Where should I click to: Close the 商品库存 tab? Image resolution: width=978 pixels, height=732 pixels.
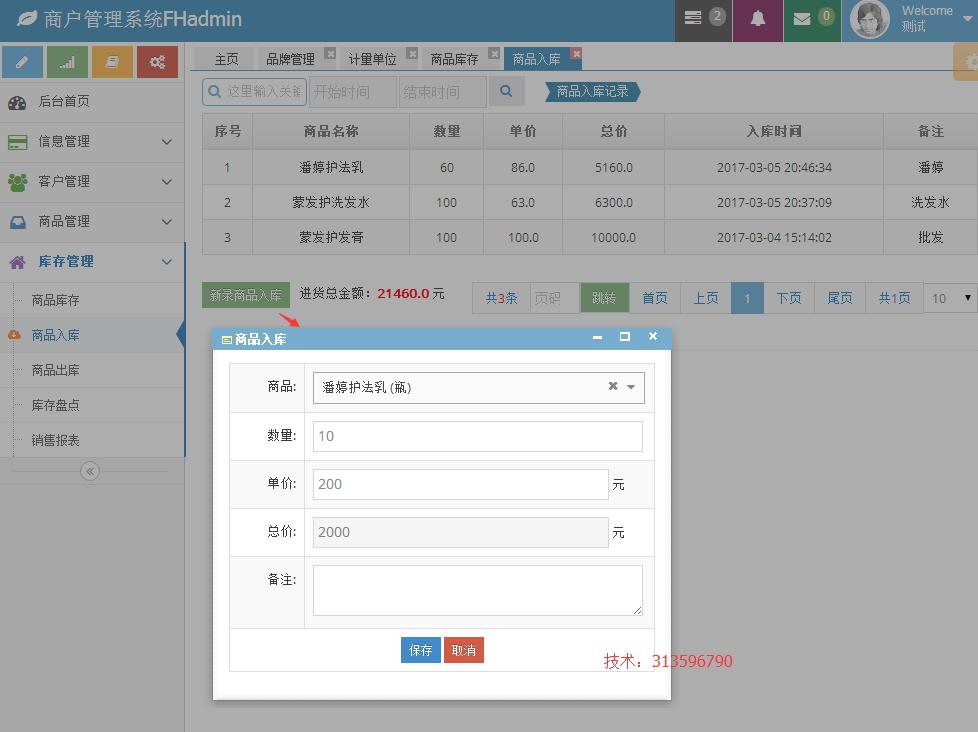[x=494, y=54]
